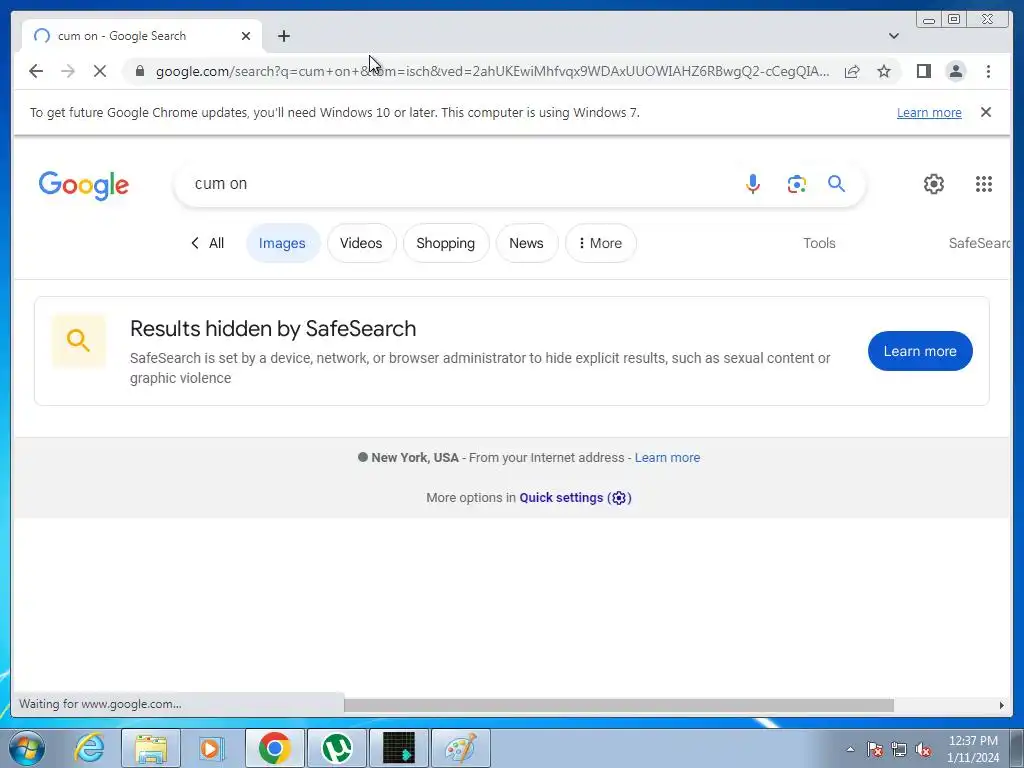Open the dark grid app taskbar icon
Image resolution: width=1024 pixels, height=768 pixels.
398,748
